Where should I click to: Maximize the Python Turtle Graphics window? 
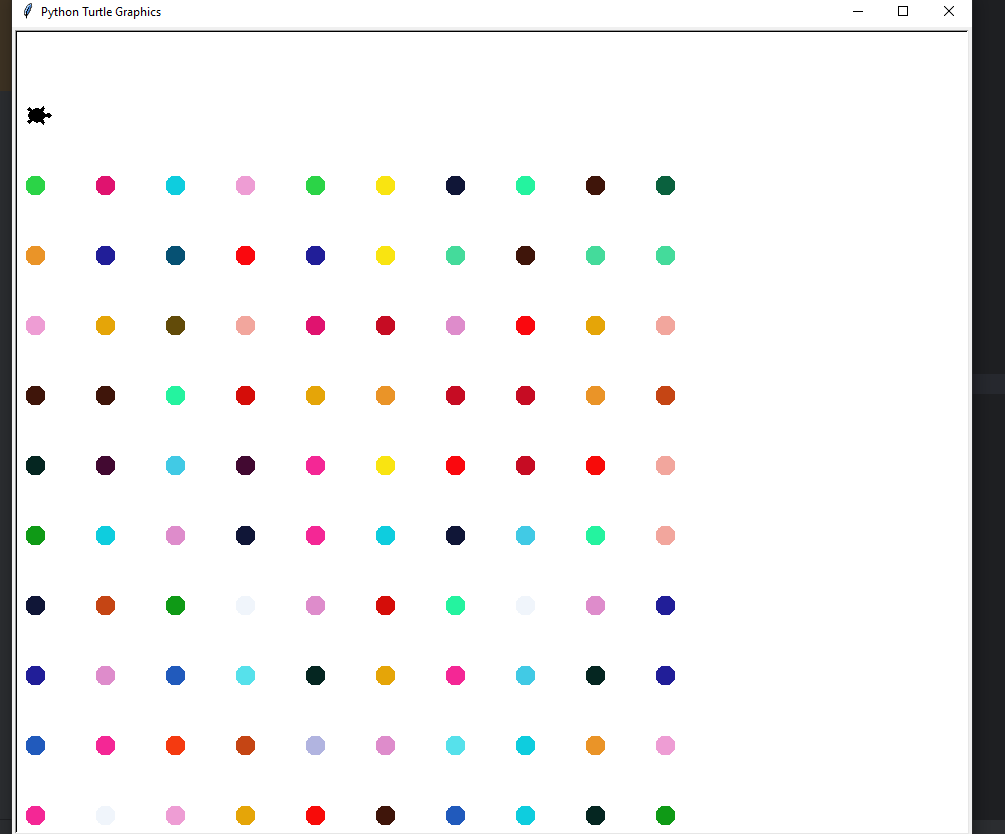(903, 11)
